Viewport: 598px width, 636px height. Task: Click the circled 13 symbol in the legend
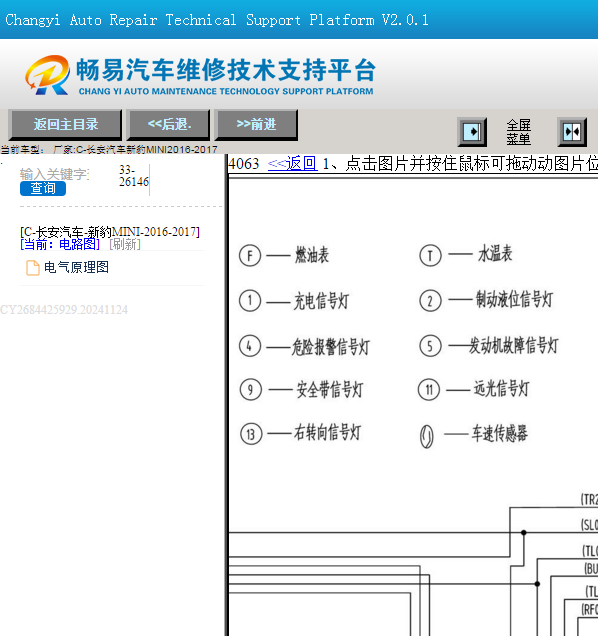[251, 434]
